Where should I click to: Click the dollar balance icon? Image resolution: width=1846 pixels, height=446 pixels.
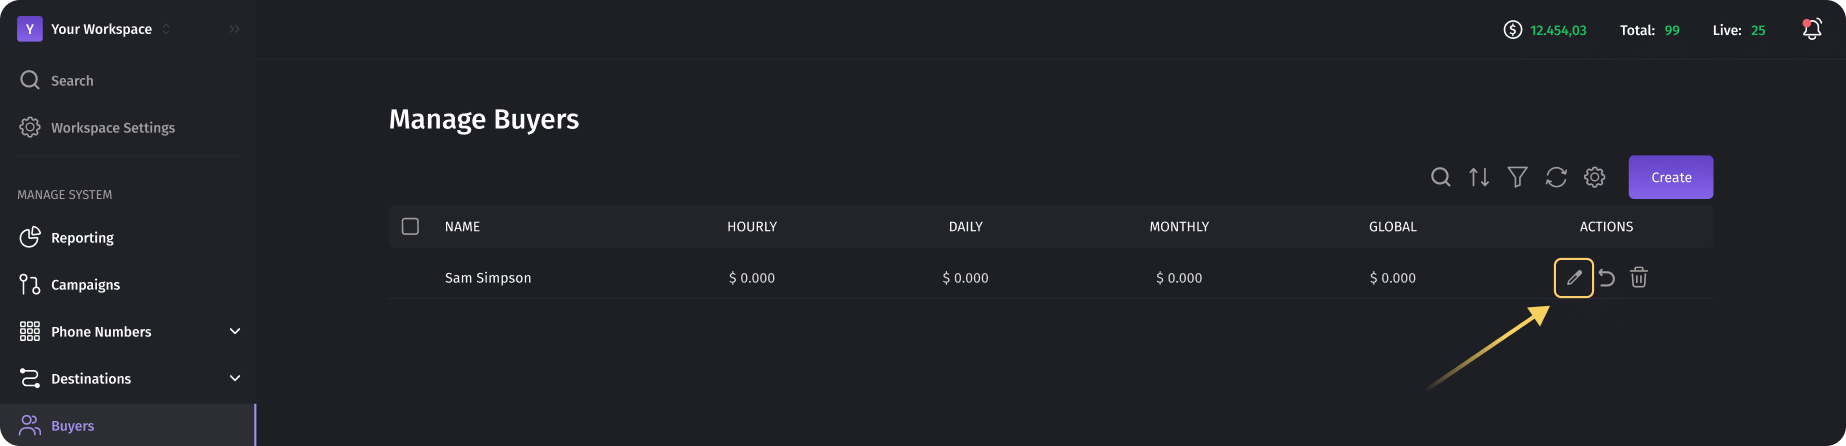(1513, 30)
